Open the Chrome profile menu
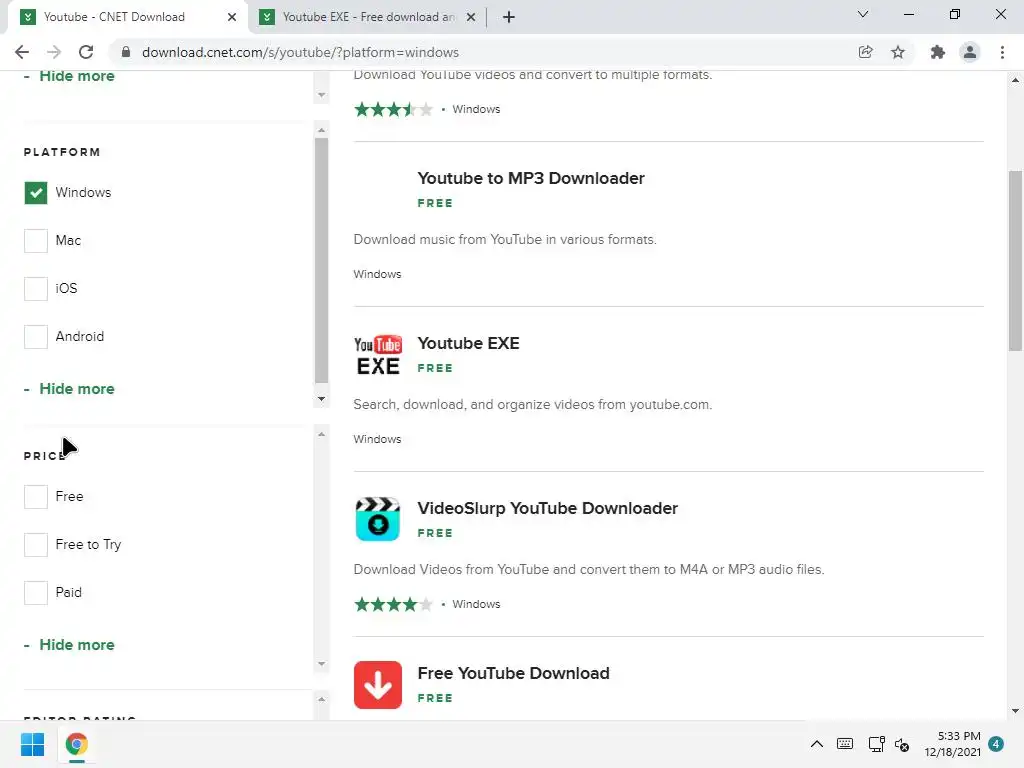The image size is (1024, 768). [x=970, y=52]
